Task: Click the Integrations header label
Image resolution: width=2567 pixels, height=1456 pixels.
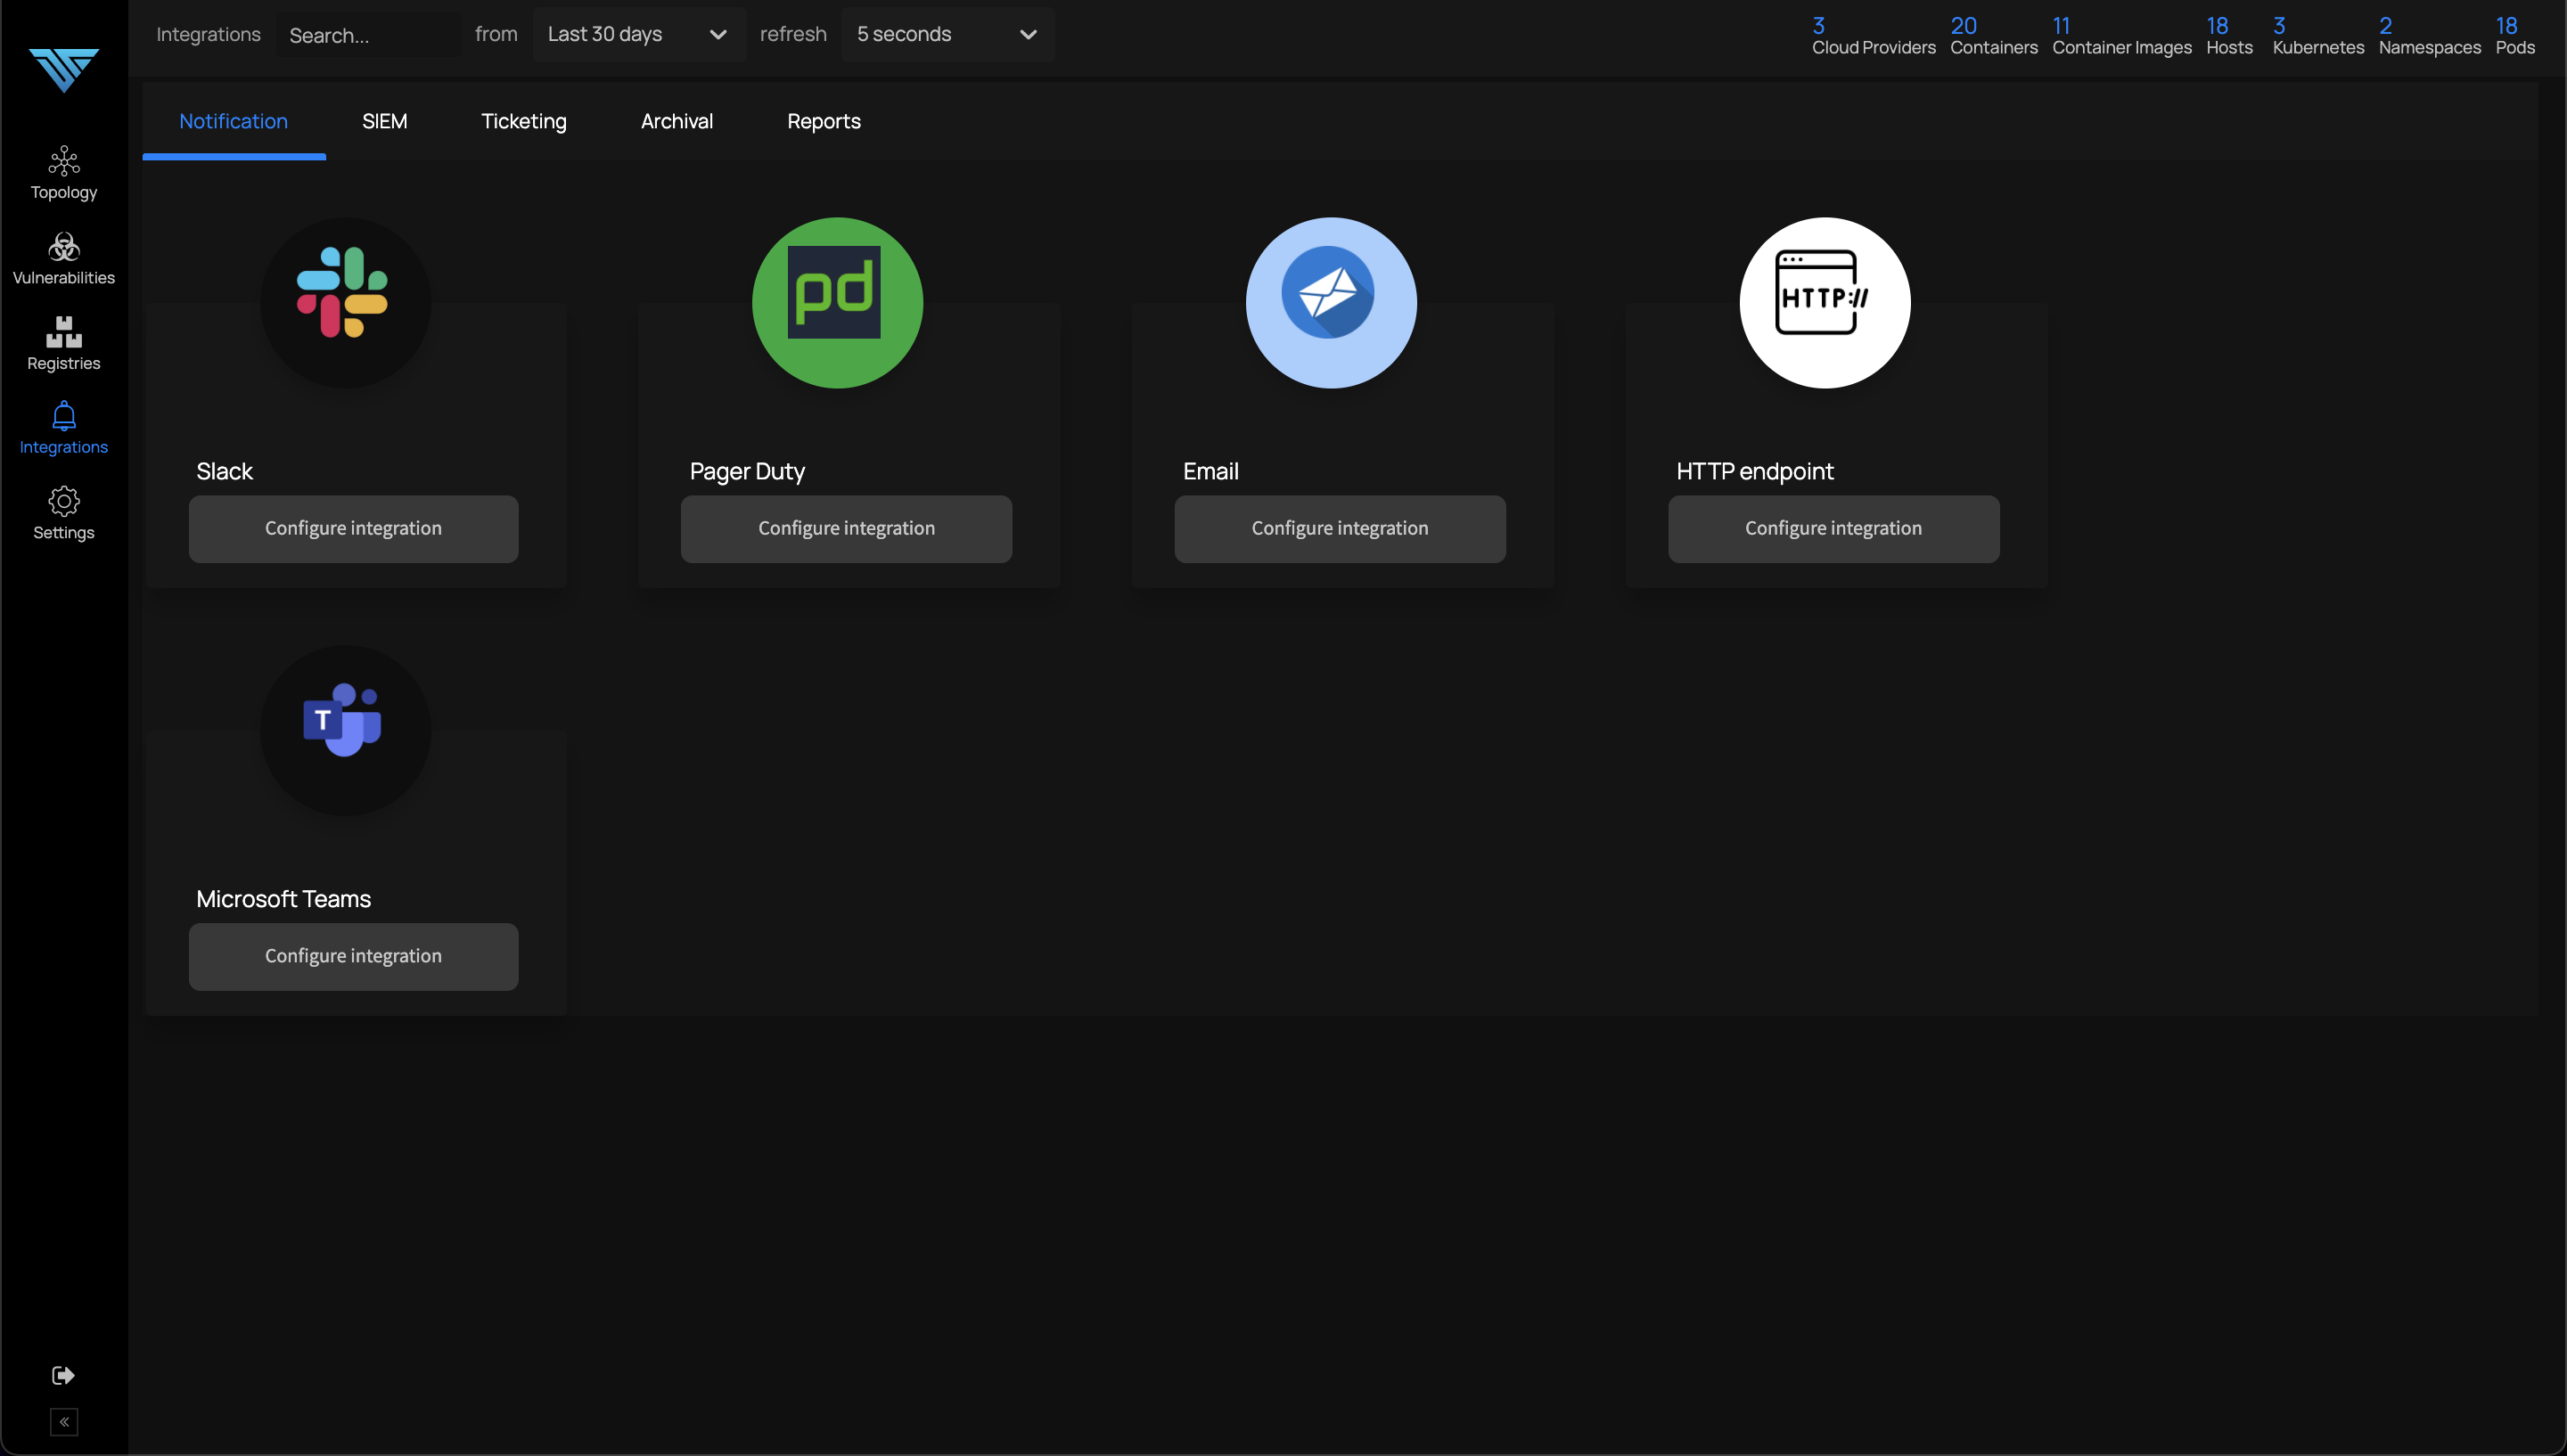Action: click(x=208, y=34)
